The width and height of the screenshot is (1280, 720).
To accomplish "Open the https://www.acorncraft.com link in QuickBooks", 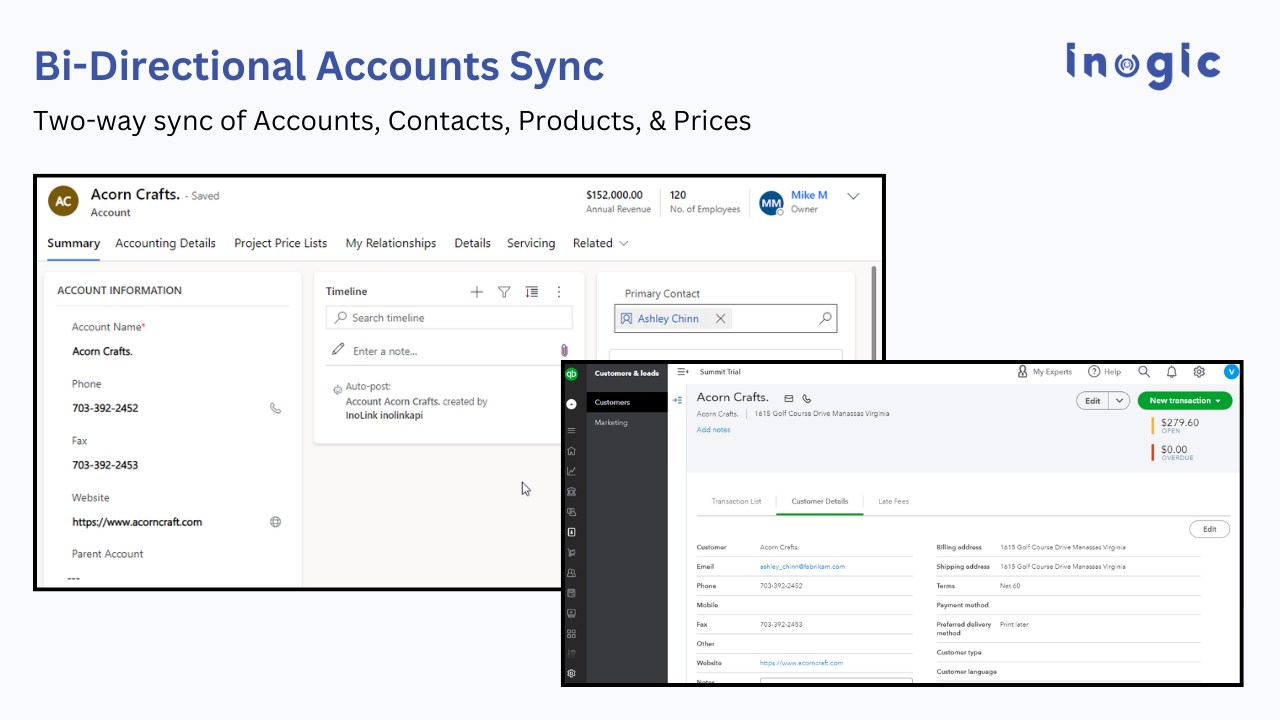I will [801, 663].
